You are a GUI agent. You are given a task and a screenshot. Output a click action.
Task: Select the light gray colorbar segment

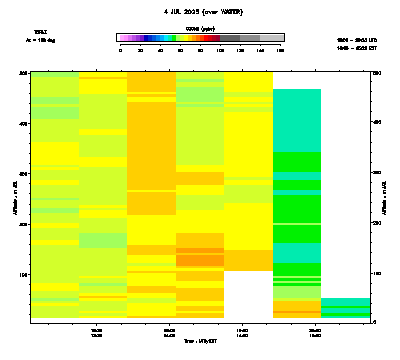[x=272, y=38]
